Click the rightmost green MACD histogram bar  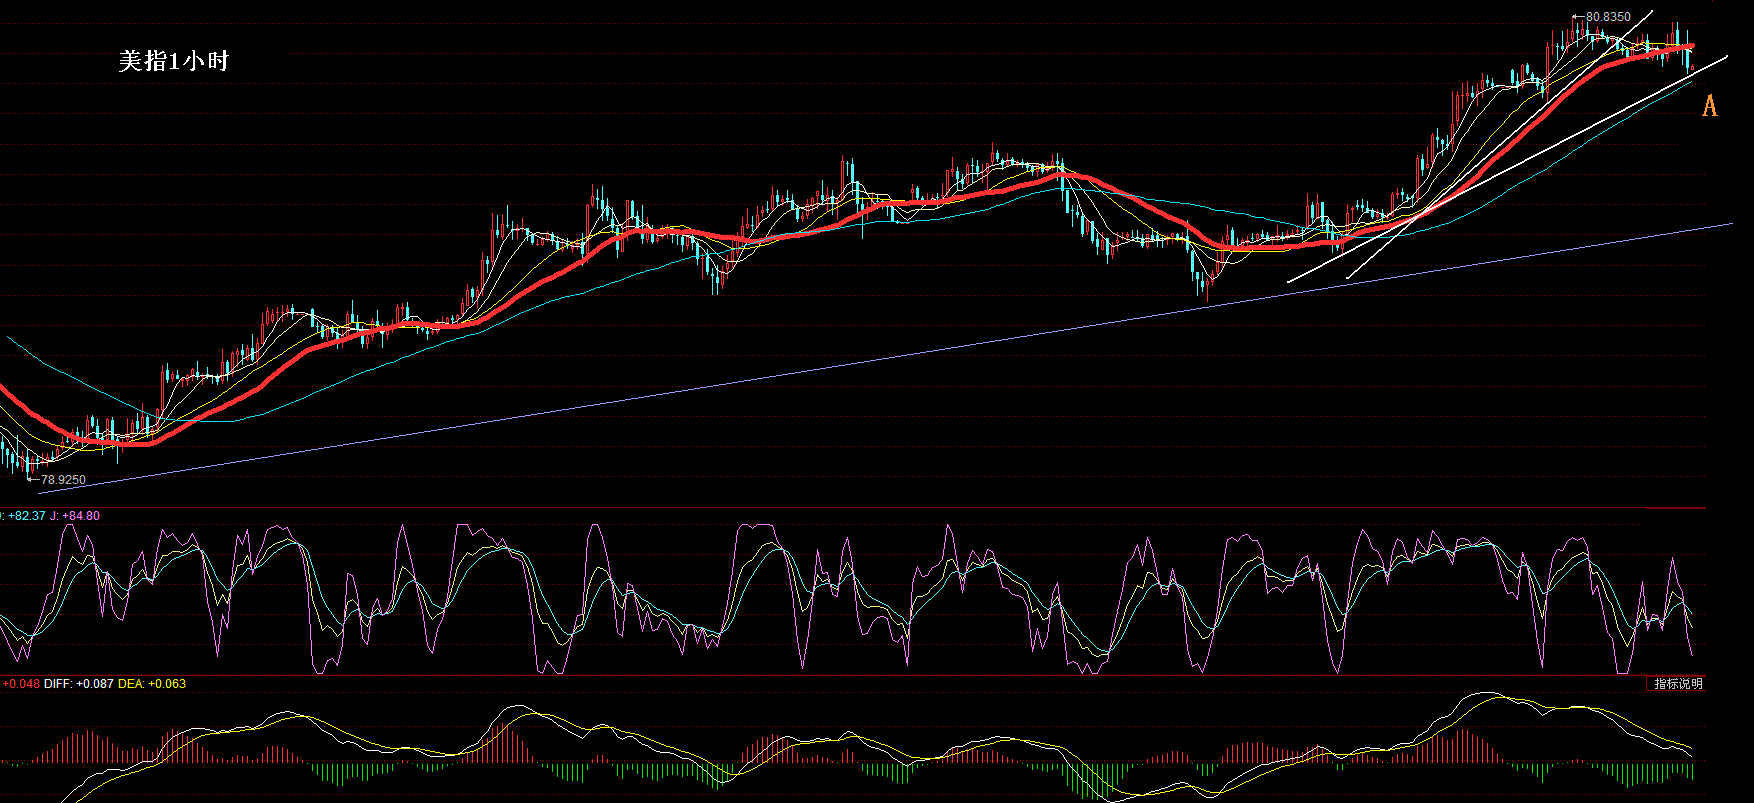(x=1693, y=771)
